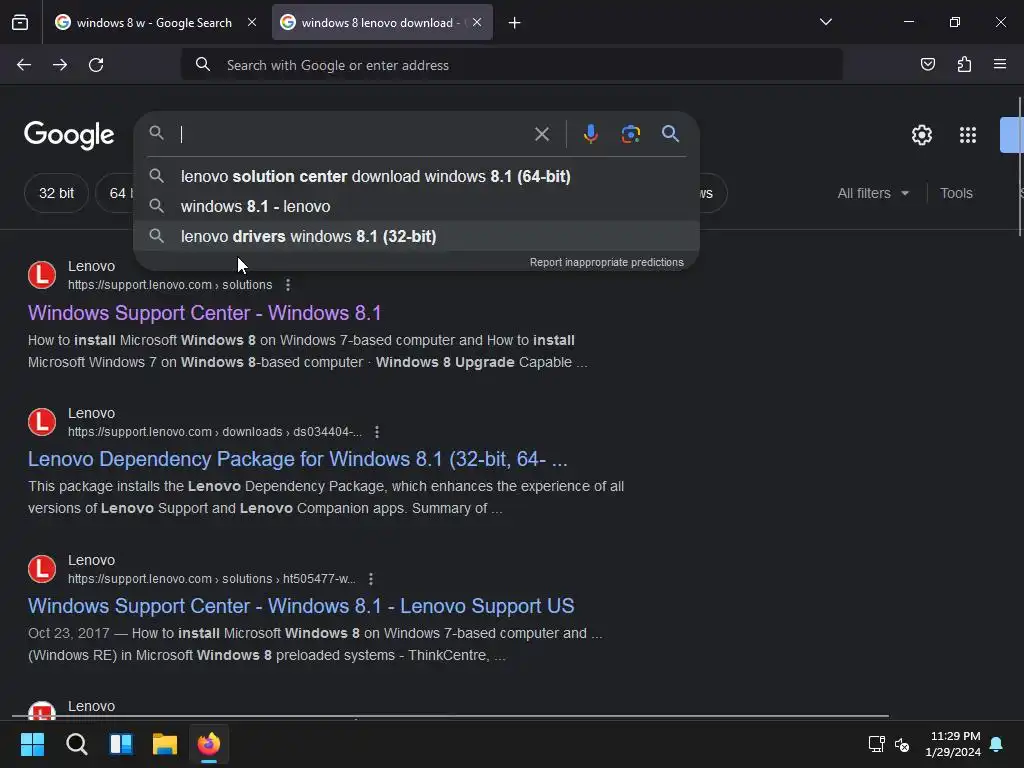The height and width of the screenshot is (768, 1024).
Task: Click Lenovo favicon of Lenovo Support US result
Action: [x=42, y=569]
